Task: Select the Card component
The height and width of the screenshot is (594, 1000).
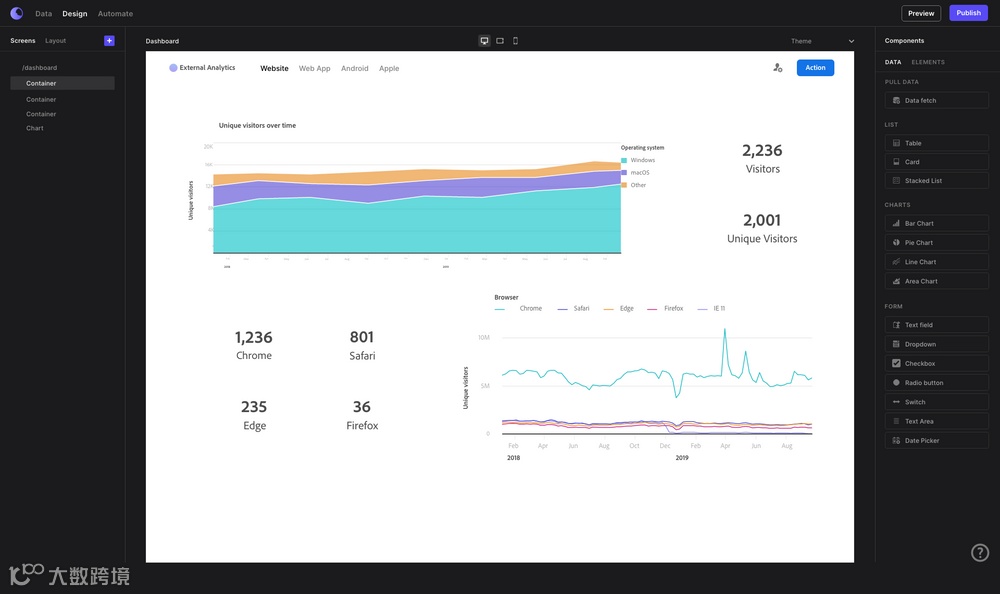Action: point(936,161)
